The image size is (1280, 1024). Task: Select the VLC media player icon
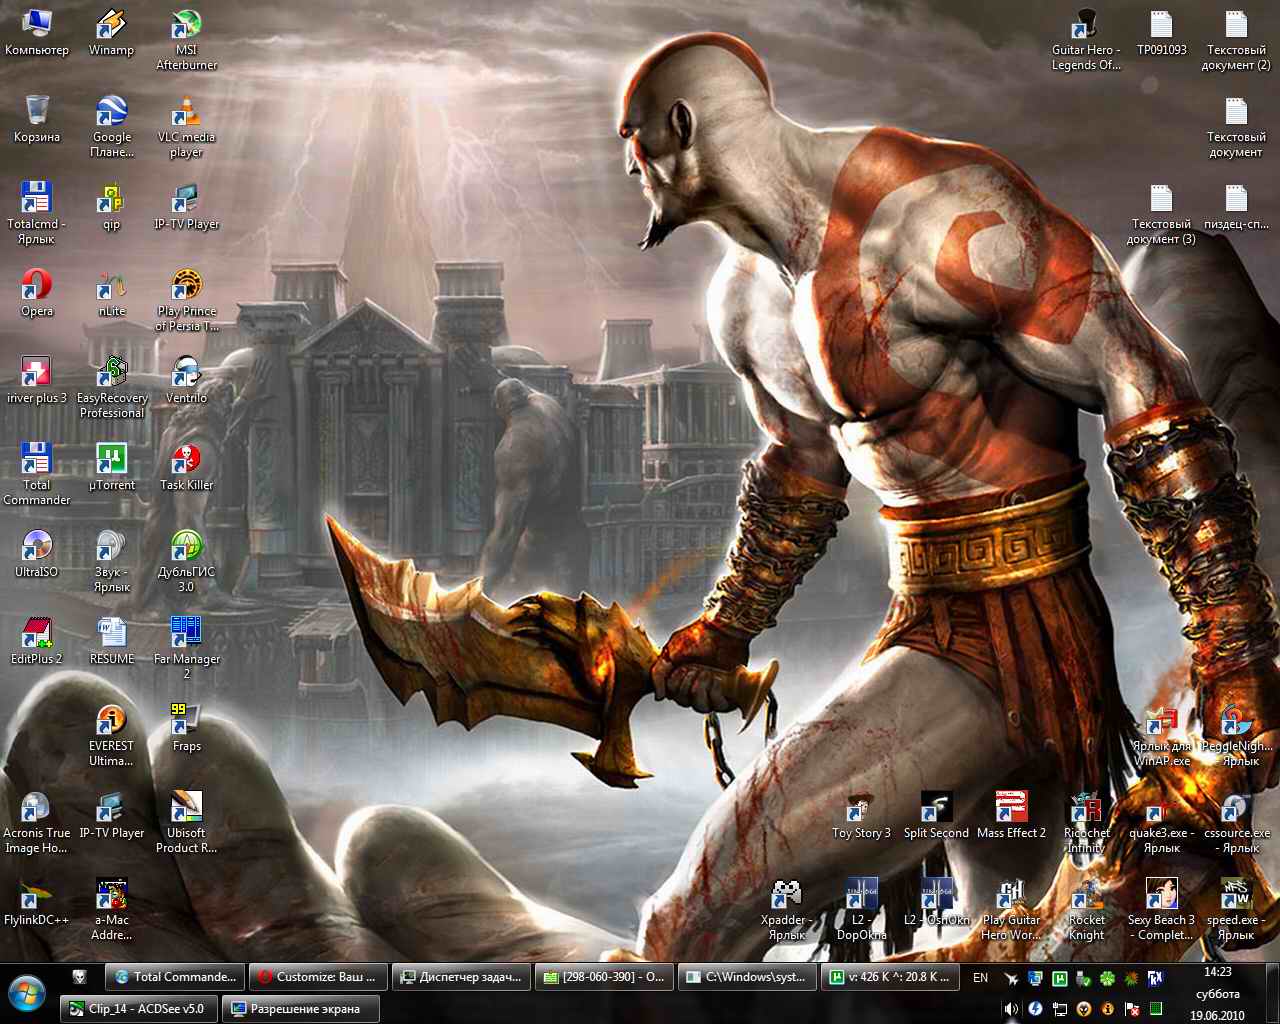click(186, 112)
